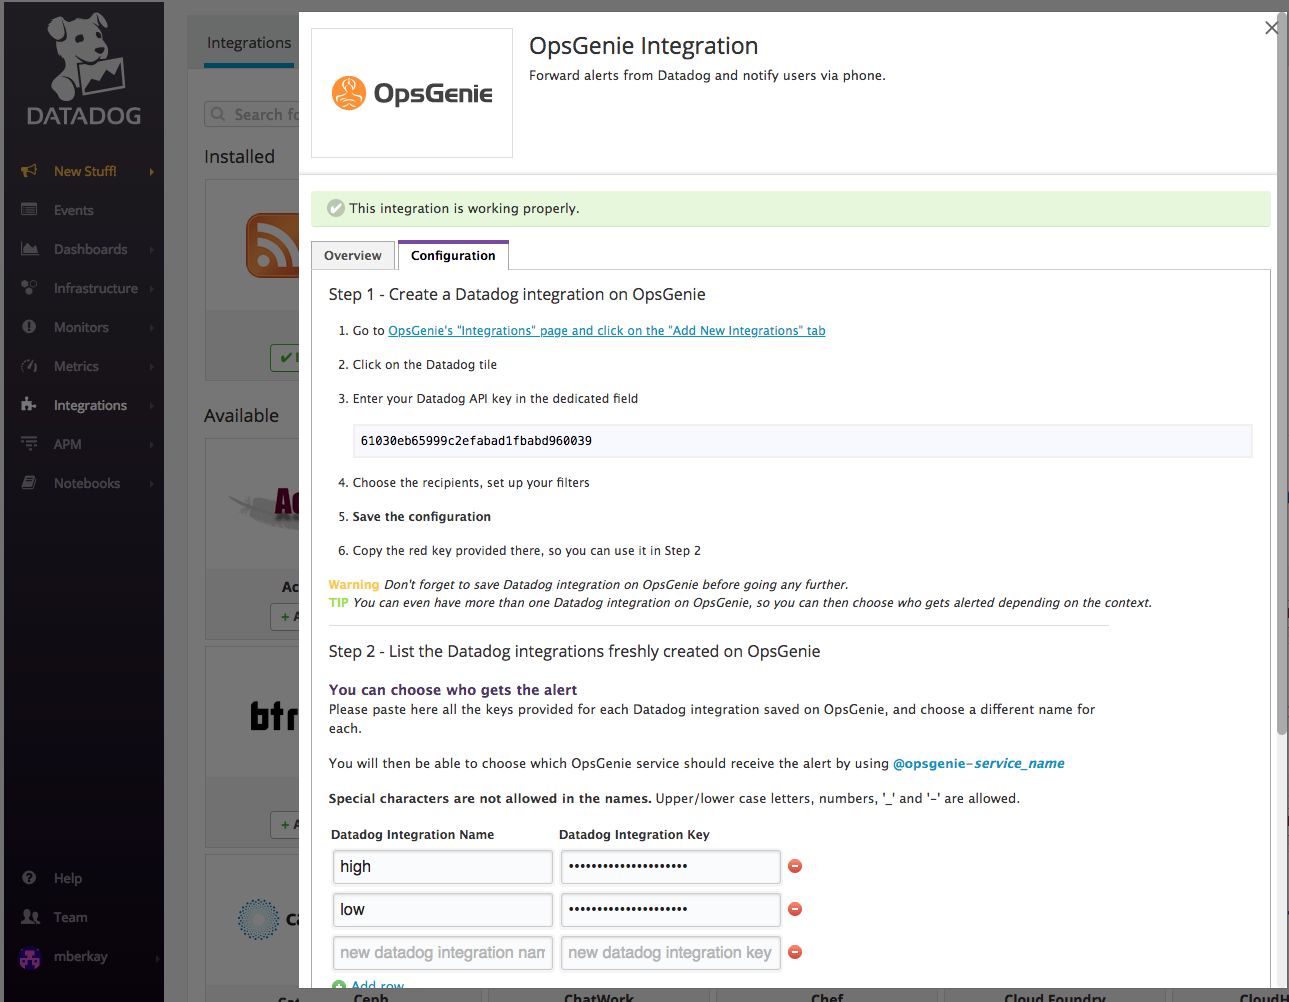Remove the empty new integration row
The width and height of the screenshot is (1289, 1002).
pyautogui.click(x=795, y=952)
